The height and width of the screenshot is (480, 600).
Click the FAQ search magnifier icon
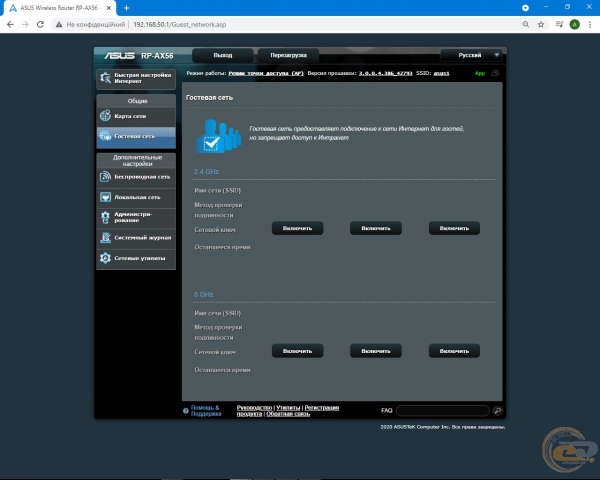click(497, 411)
